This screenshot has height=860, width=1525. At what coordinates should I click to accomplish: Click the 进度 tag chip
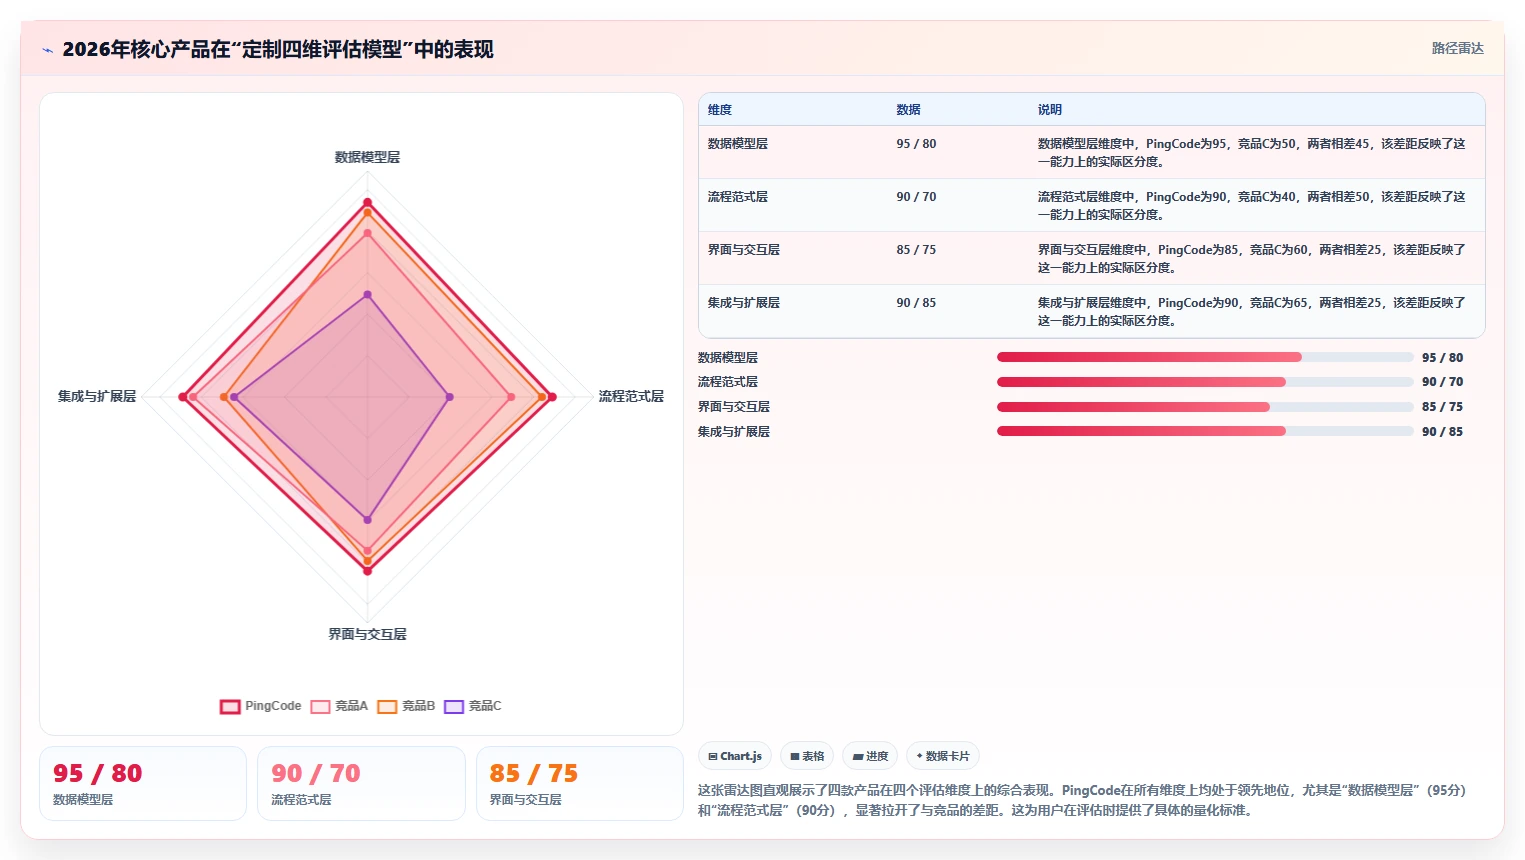[870, 756]
